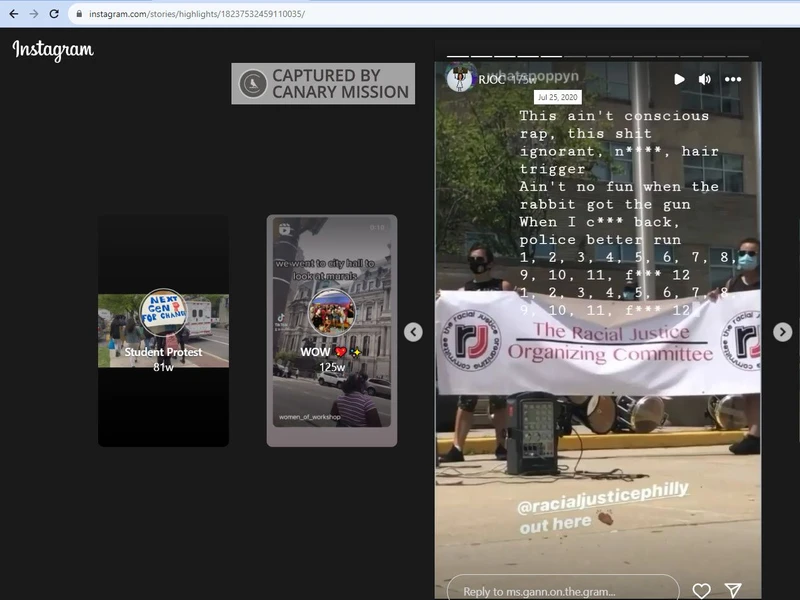Share the story via paper plane icon
This screenshot has width=800, height=600.
coord(733,590)
